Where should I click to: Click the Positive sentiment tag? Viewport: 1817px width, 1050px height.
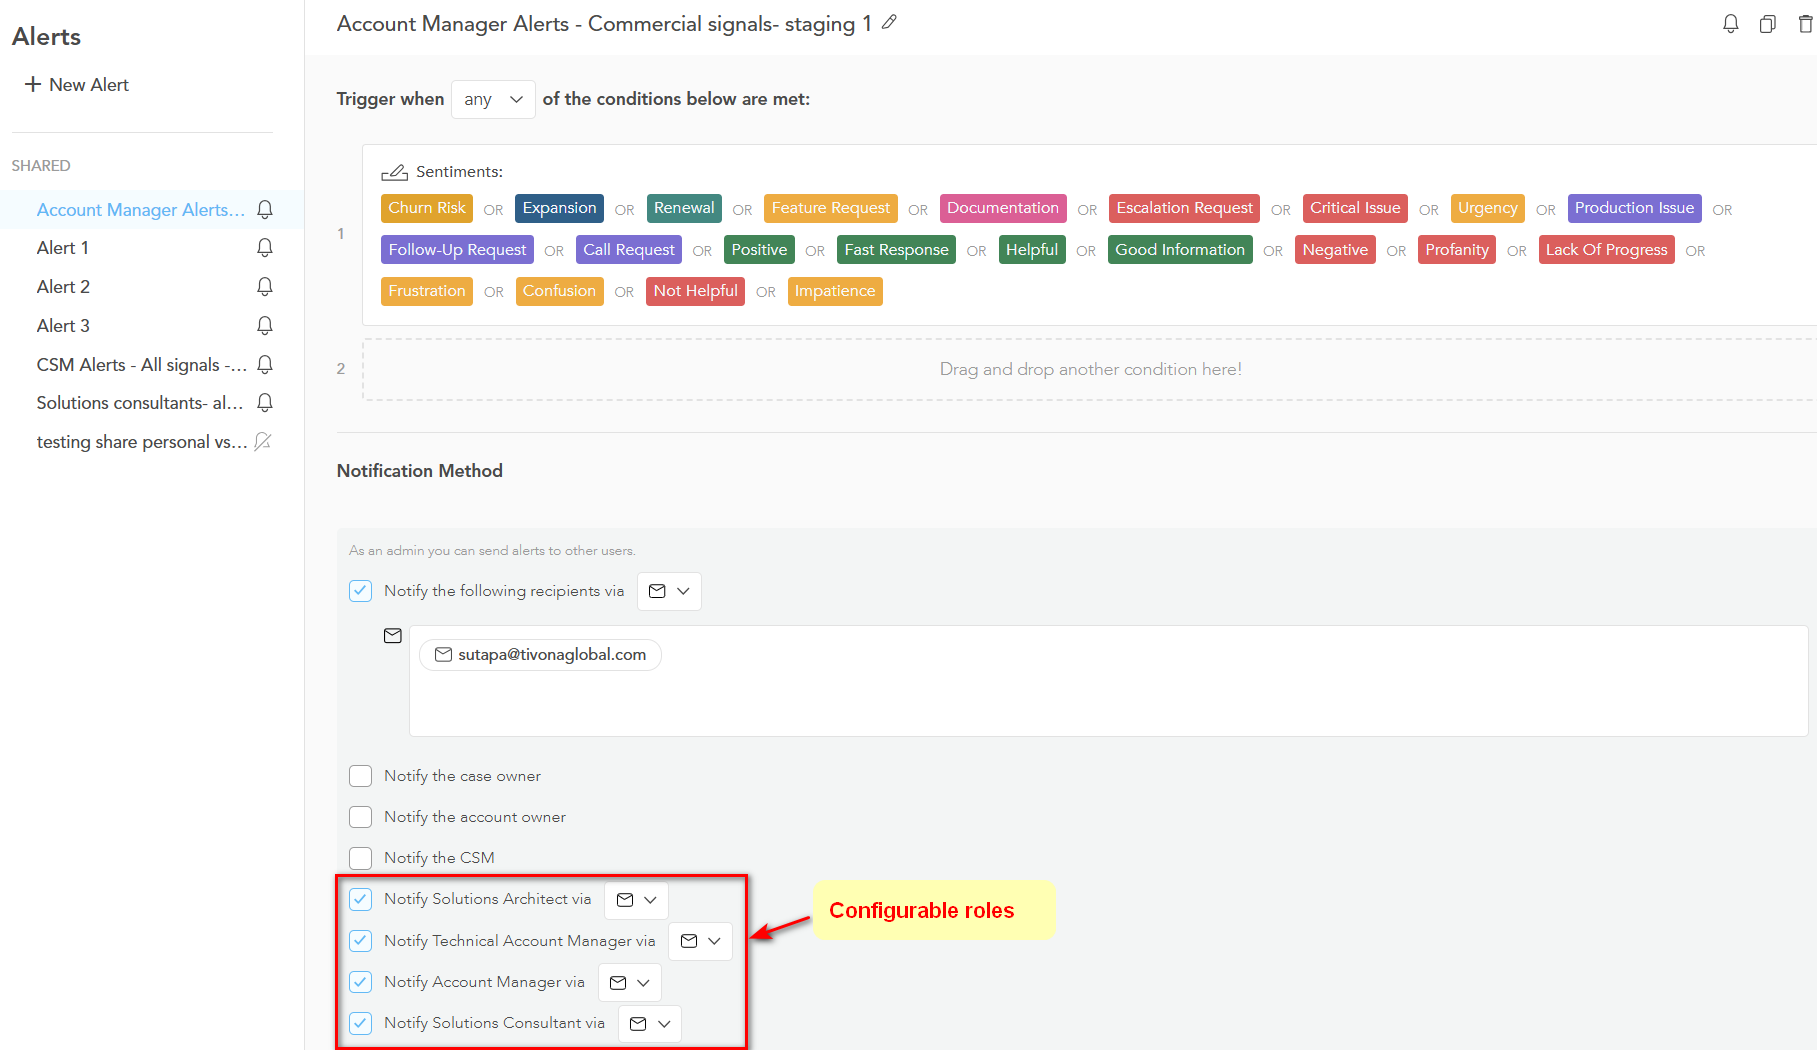[x=759, y=250]
